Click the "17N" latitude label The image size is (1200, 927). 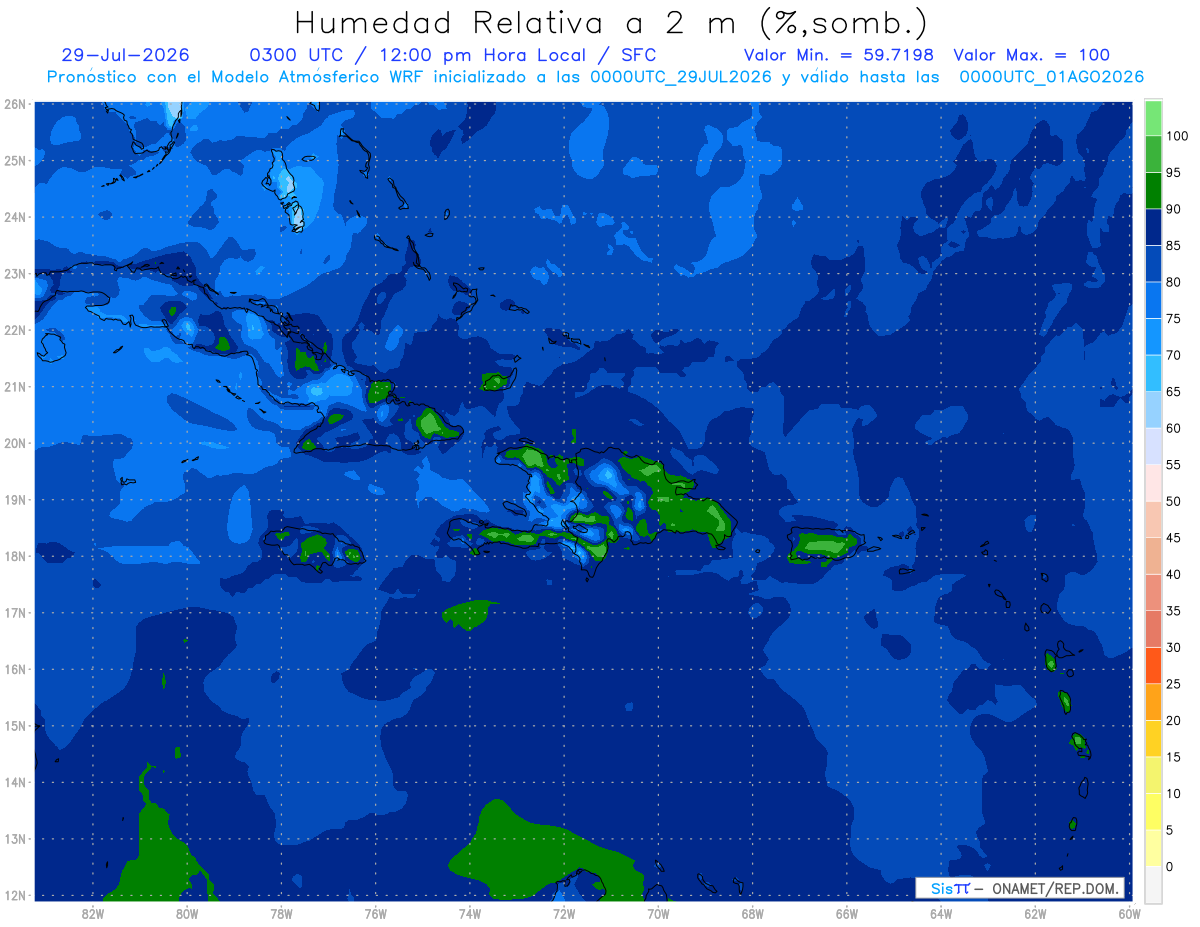[x=14, y=613]
